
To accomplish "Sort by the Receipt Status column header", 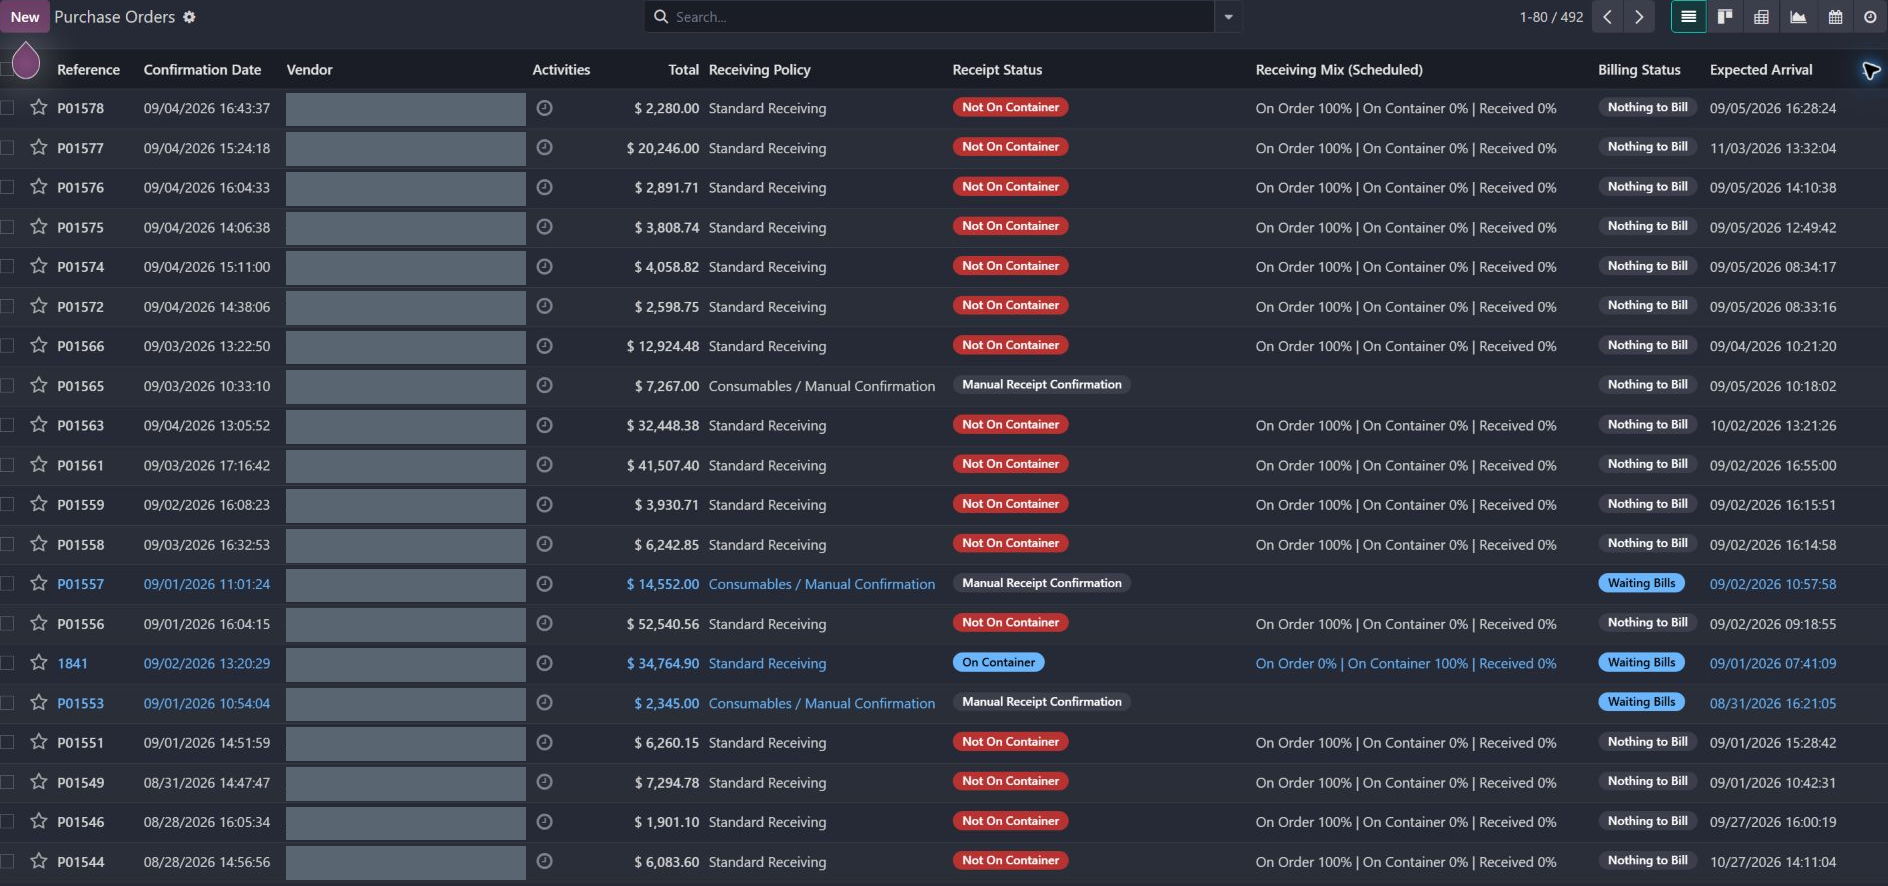I will click(x=997, y=70).
